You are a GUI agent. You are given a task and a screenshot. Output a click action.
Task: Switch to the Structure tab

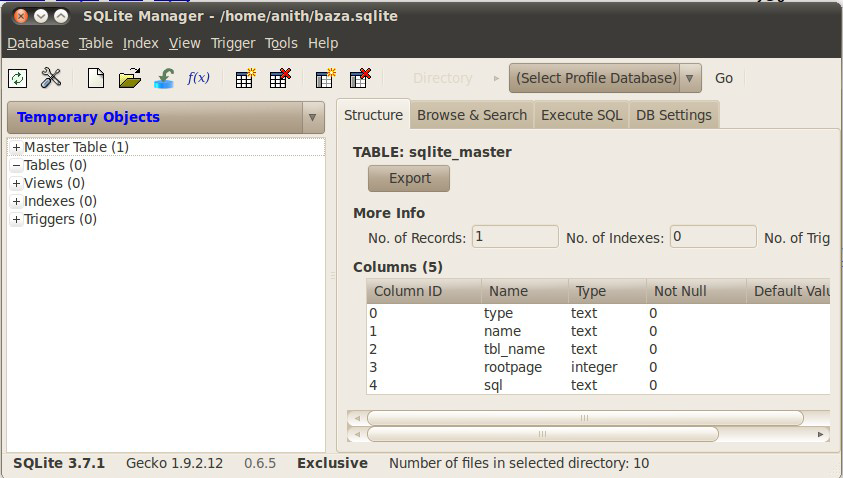click(373, 115)
